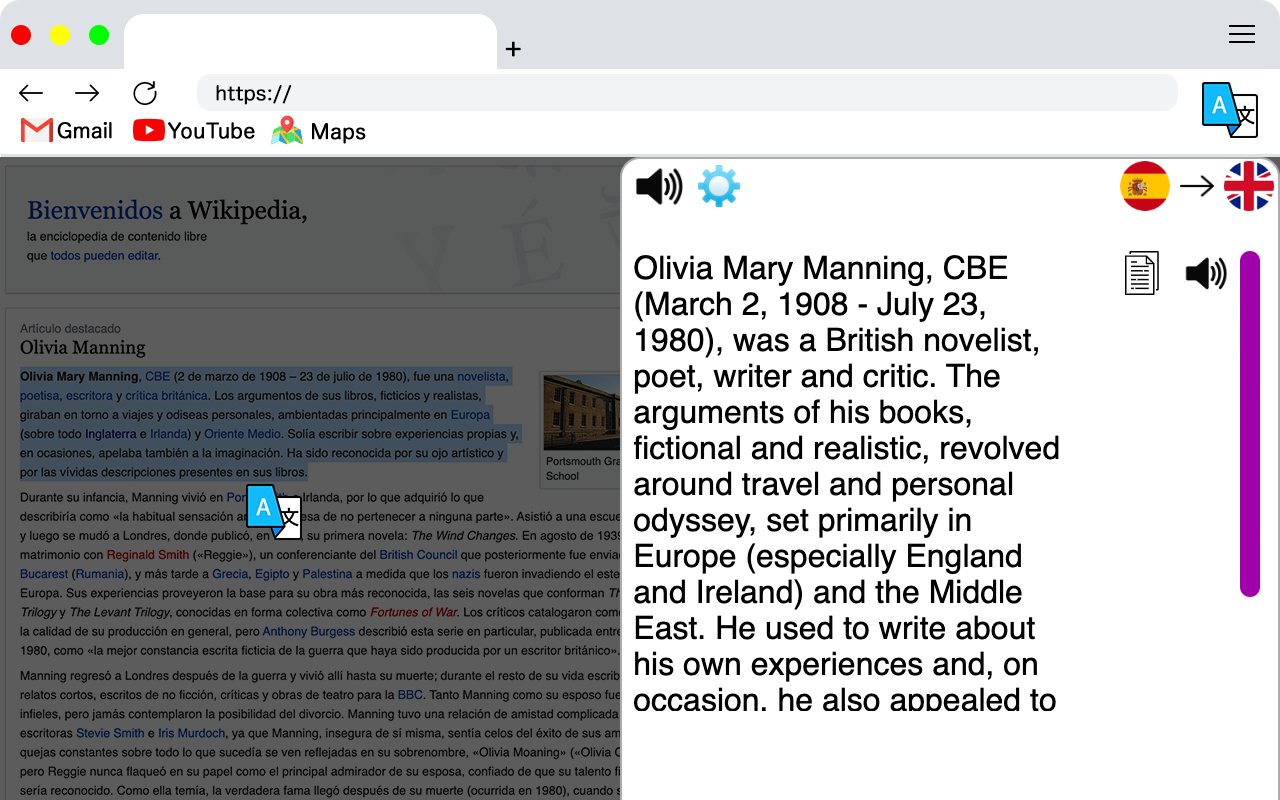Open the red "Fortunes of War" link
Screen dimensions: 1280x800
coord(414,612)
